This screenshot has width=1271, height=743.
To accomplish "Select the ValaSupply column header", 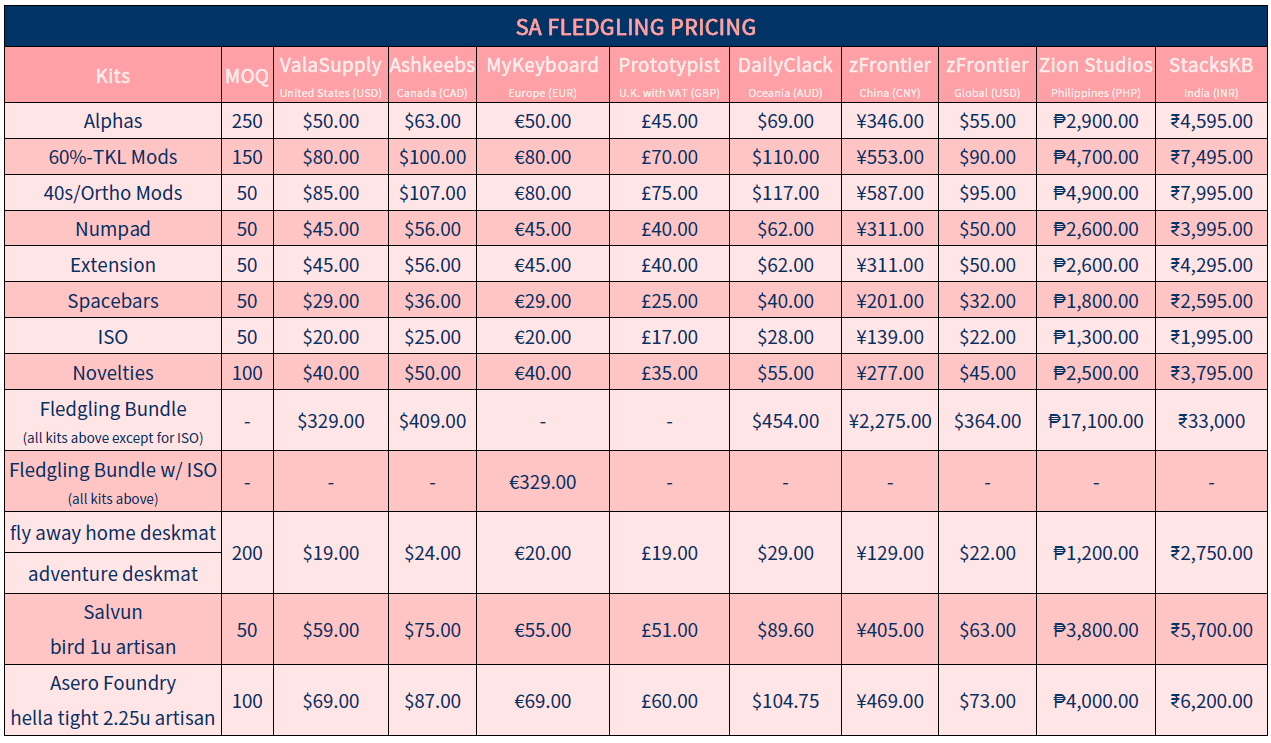I will (330, 75).
